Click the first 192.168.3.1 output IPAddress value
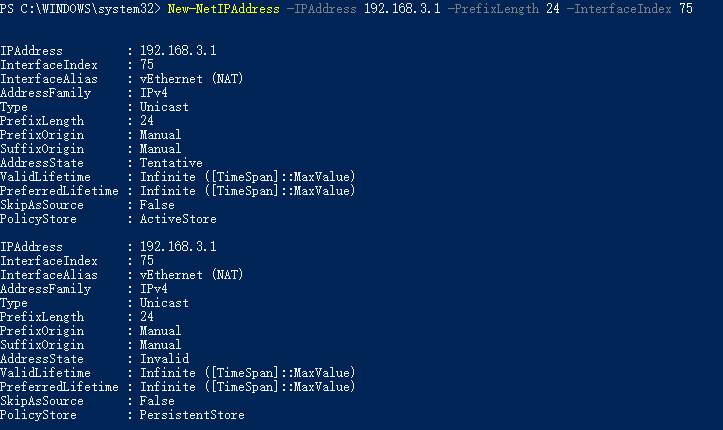This screenshot has width=723, height=430. [x=178, y=51]
